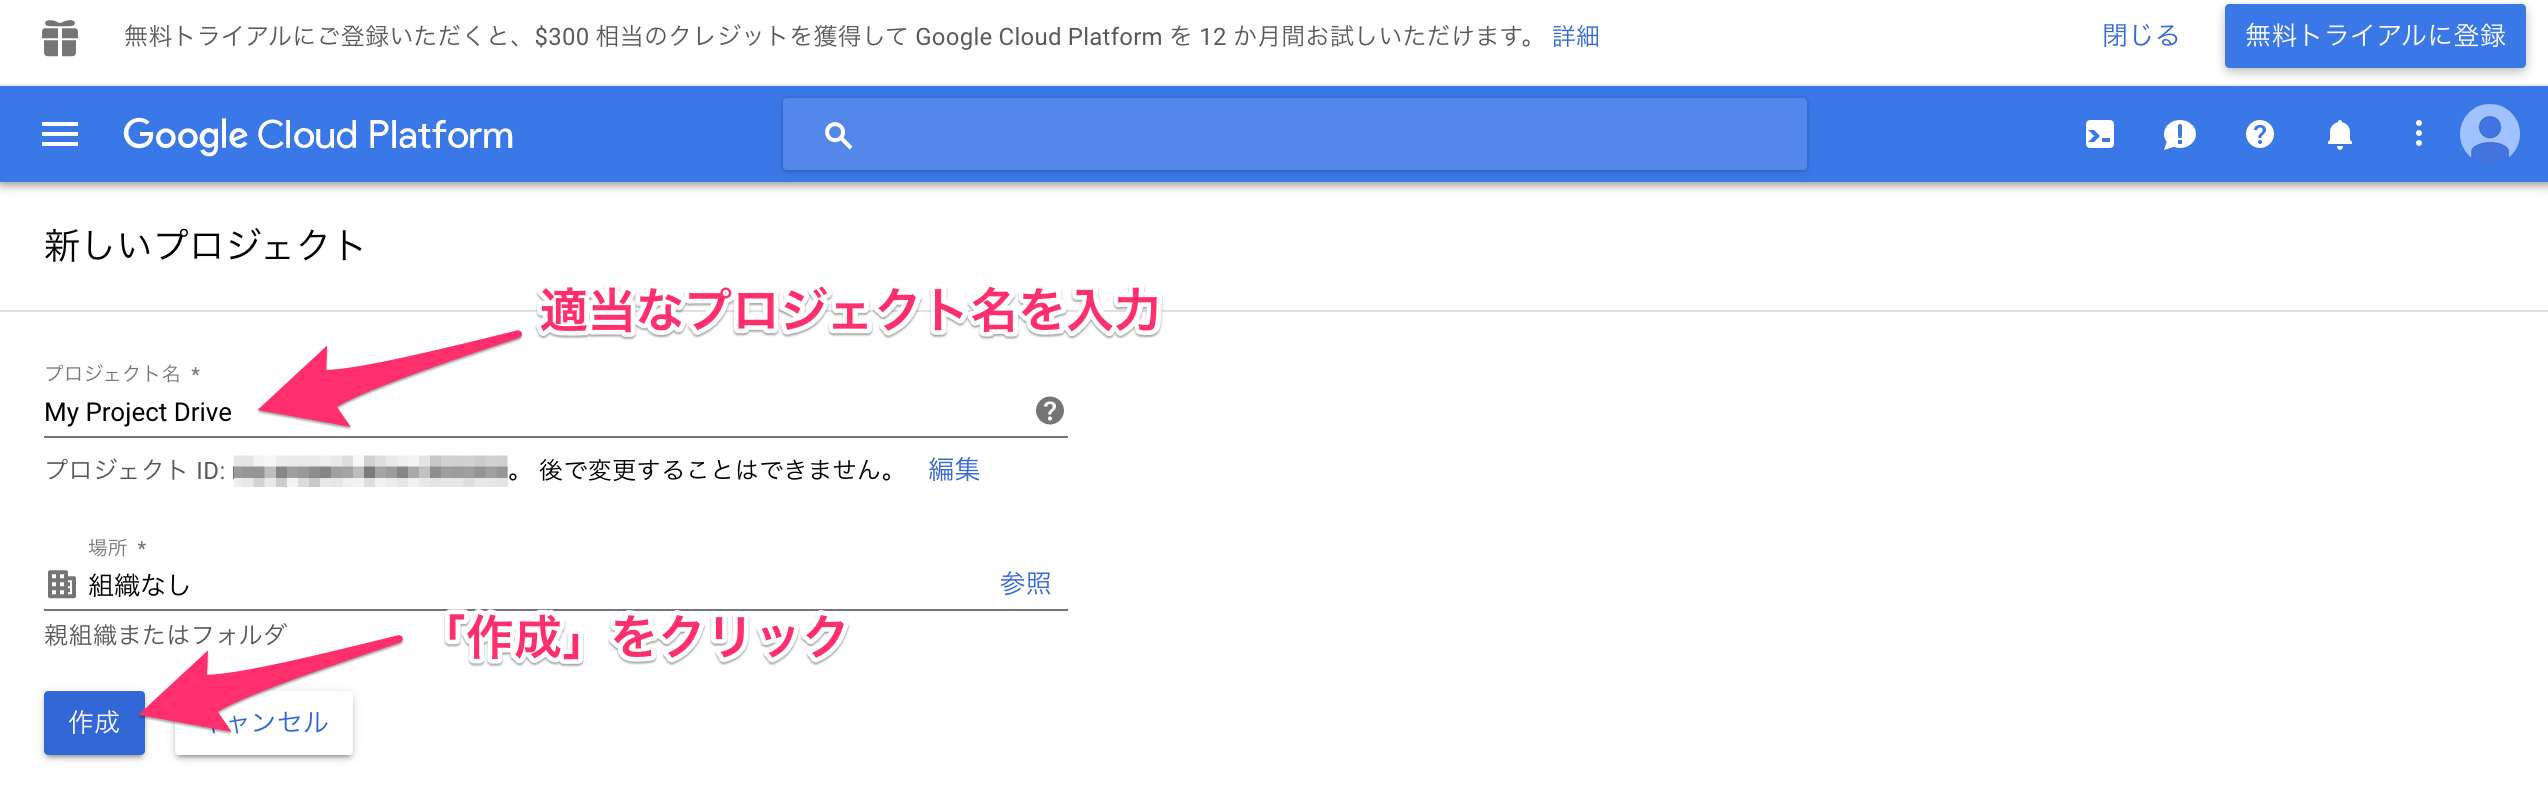Click the organization building icon
Screen dimensions: 2548x800
[62, 584]
